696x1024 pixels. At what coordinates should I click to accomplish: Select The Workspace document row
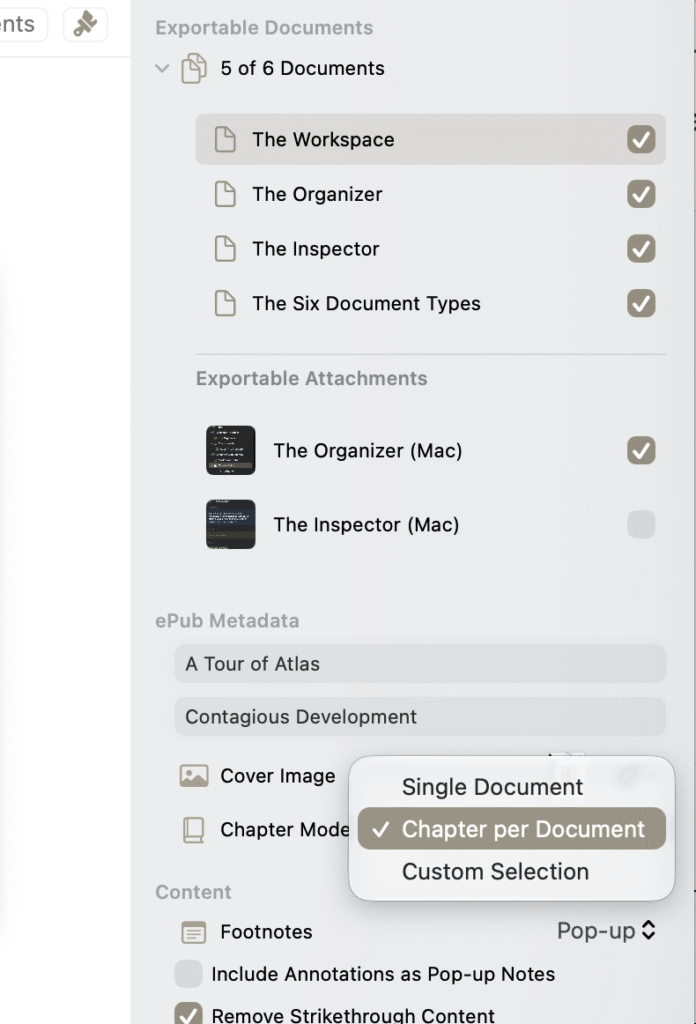click(x=430, y=139)
